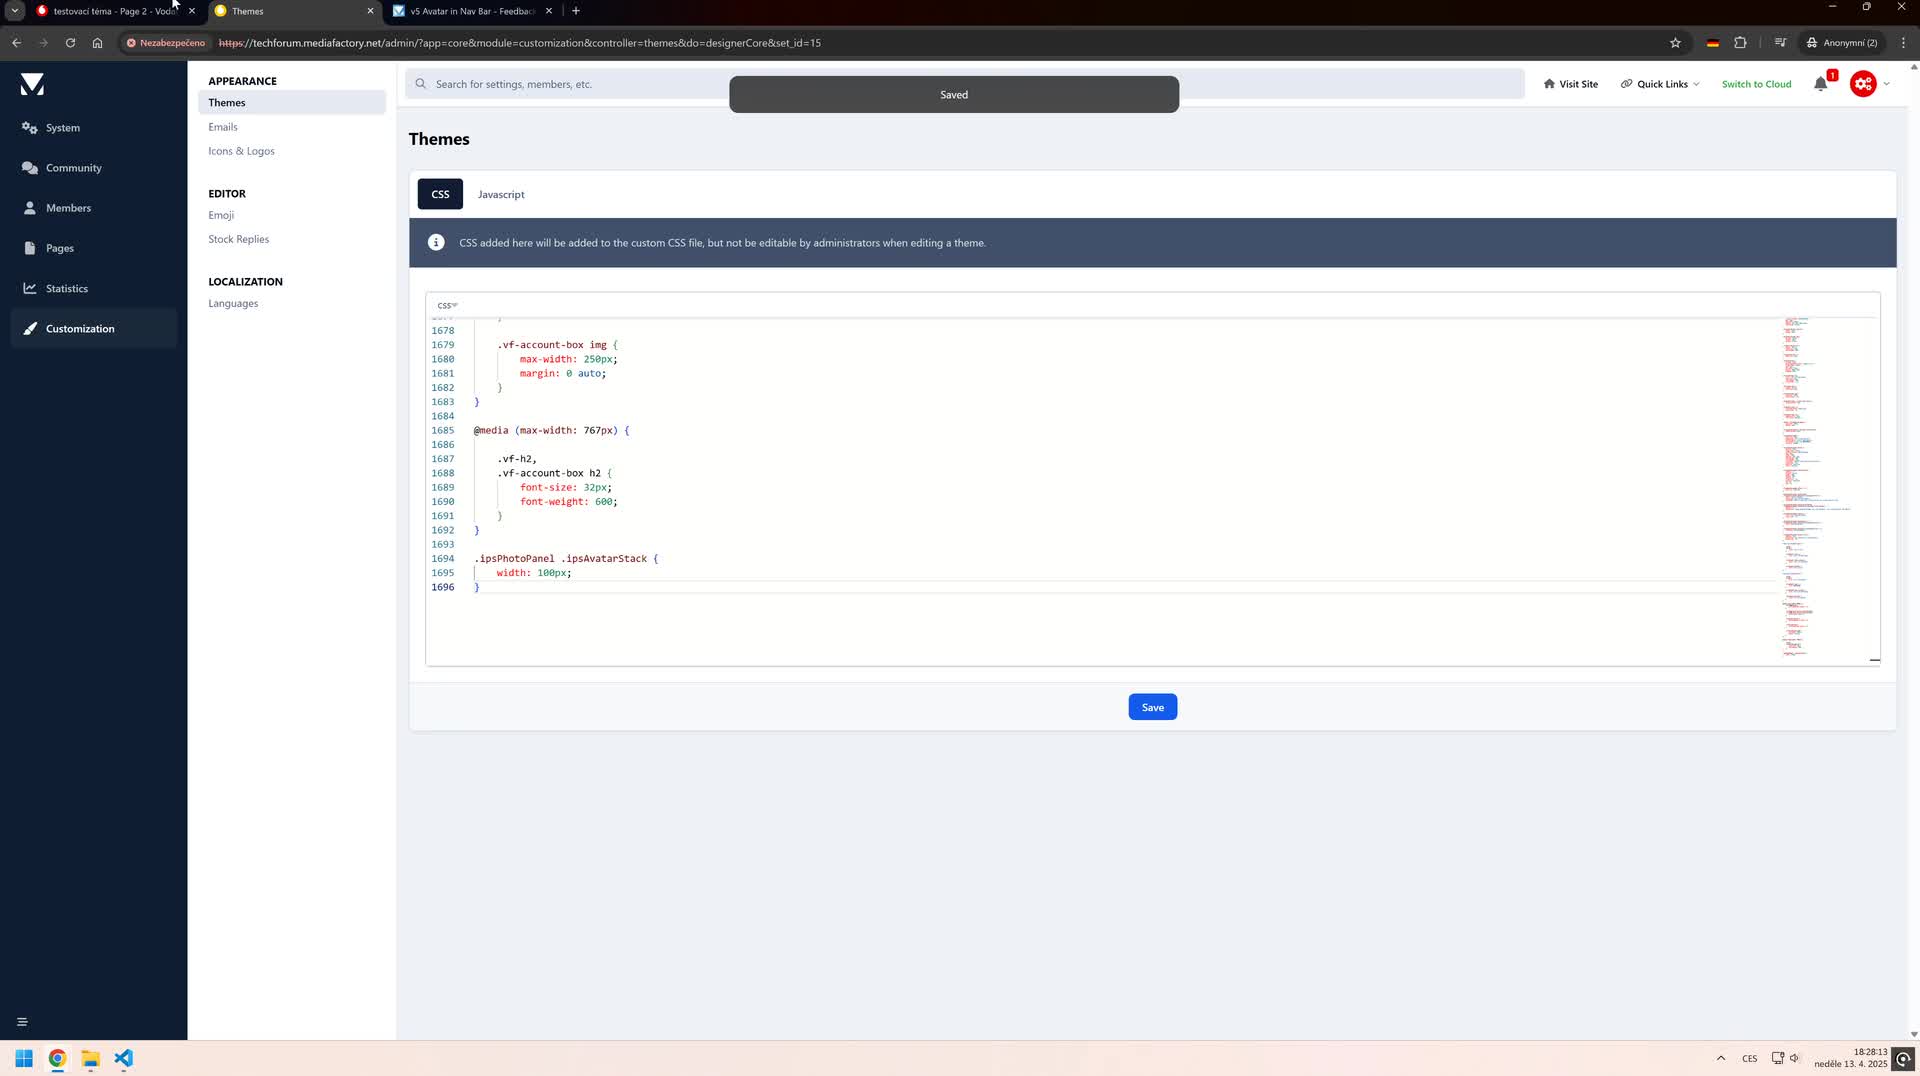Click the German flag extension icon

click(x=1713, y=43)
